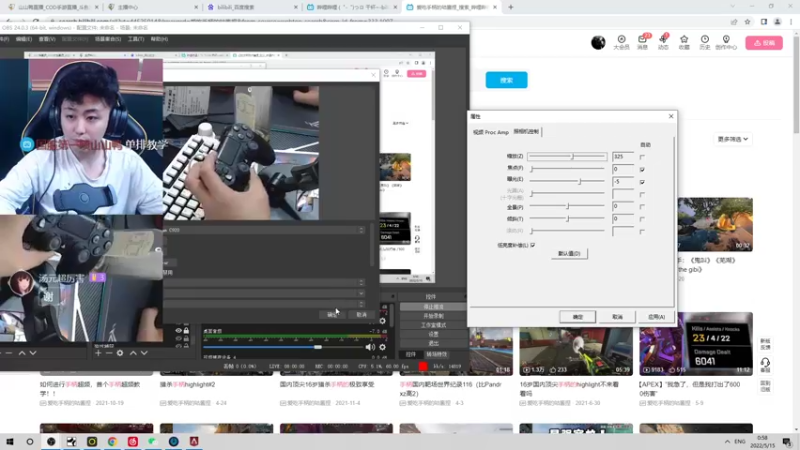Viewport: 800px width, 450px height.
Task: Expand the 更多筛选 filter dropdown
Action: tap(733, 139)
